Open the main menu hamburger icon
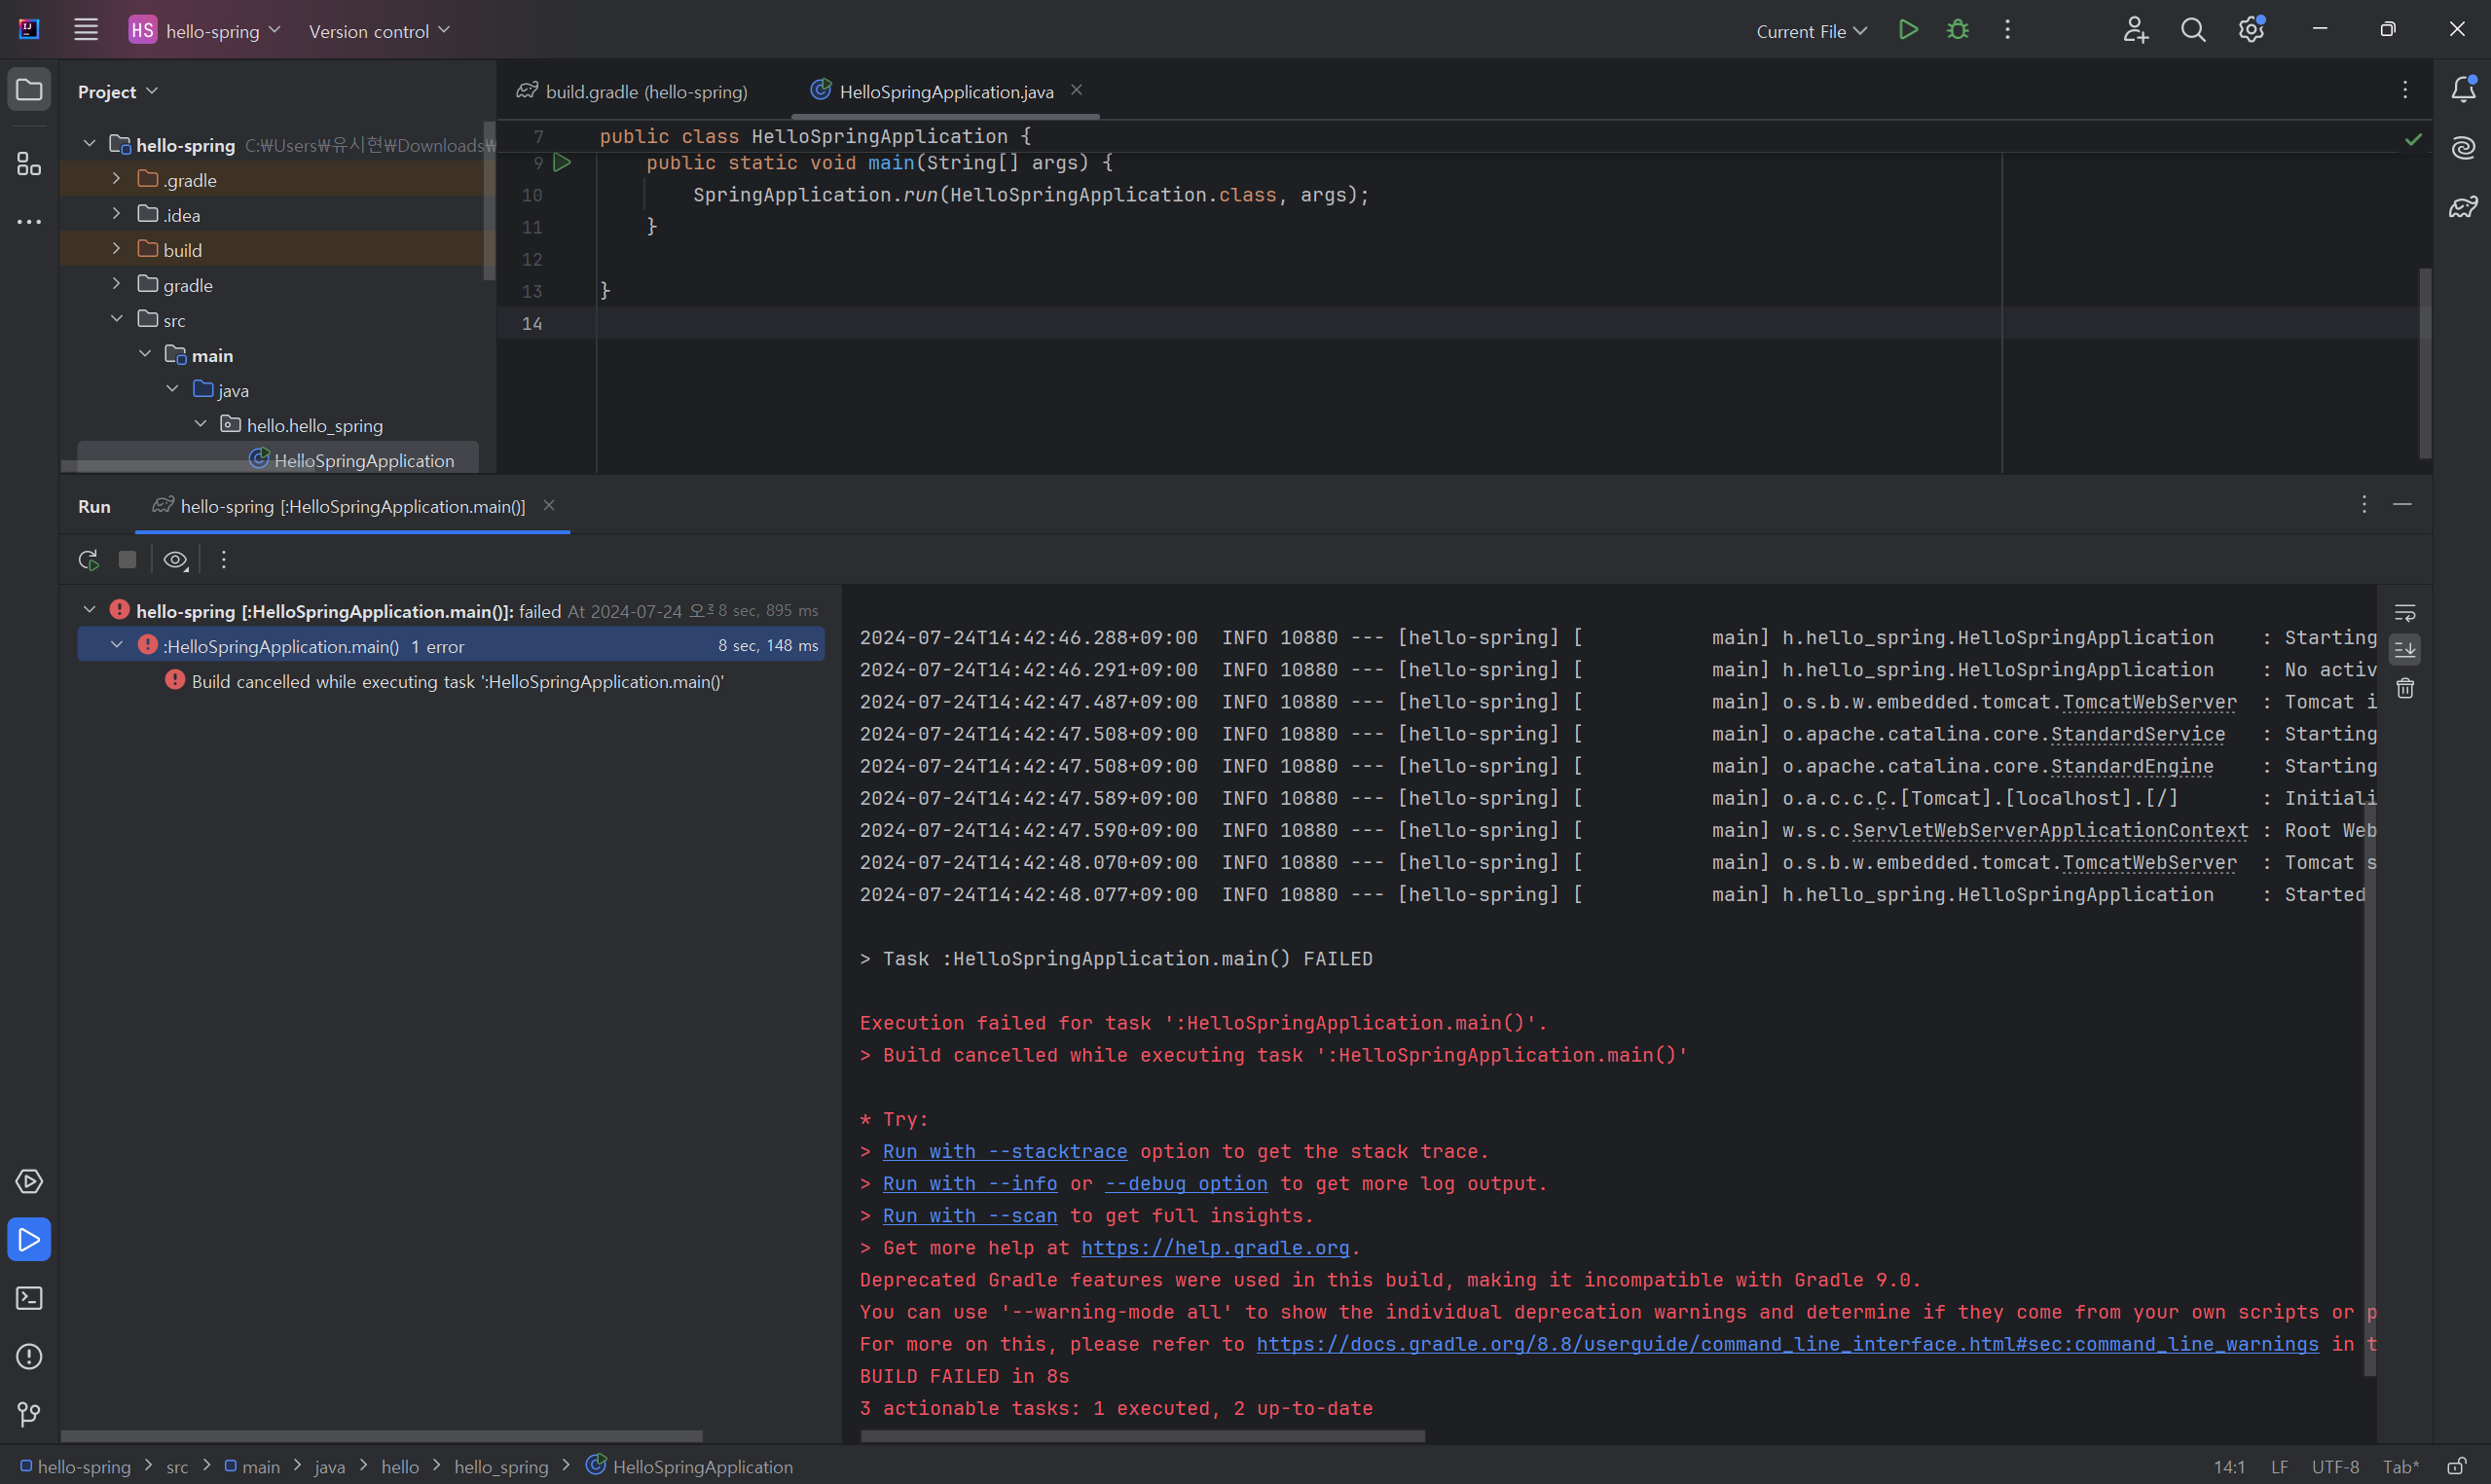This screenshot has height=1484, width=2491. [86, 30]
